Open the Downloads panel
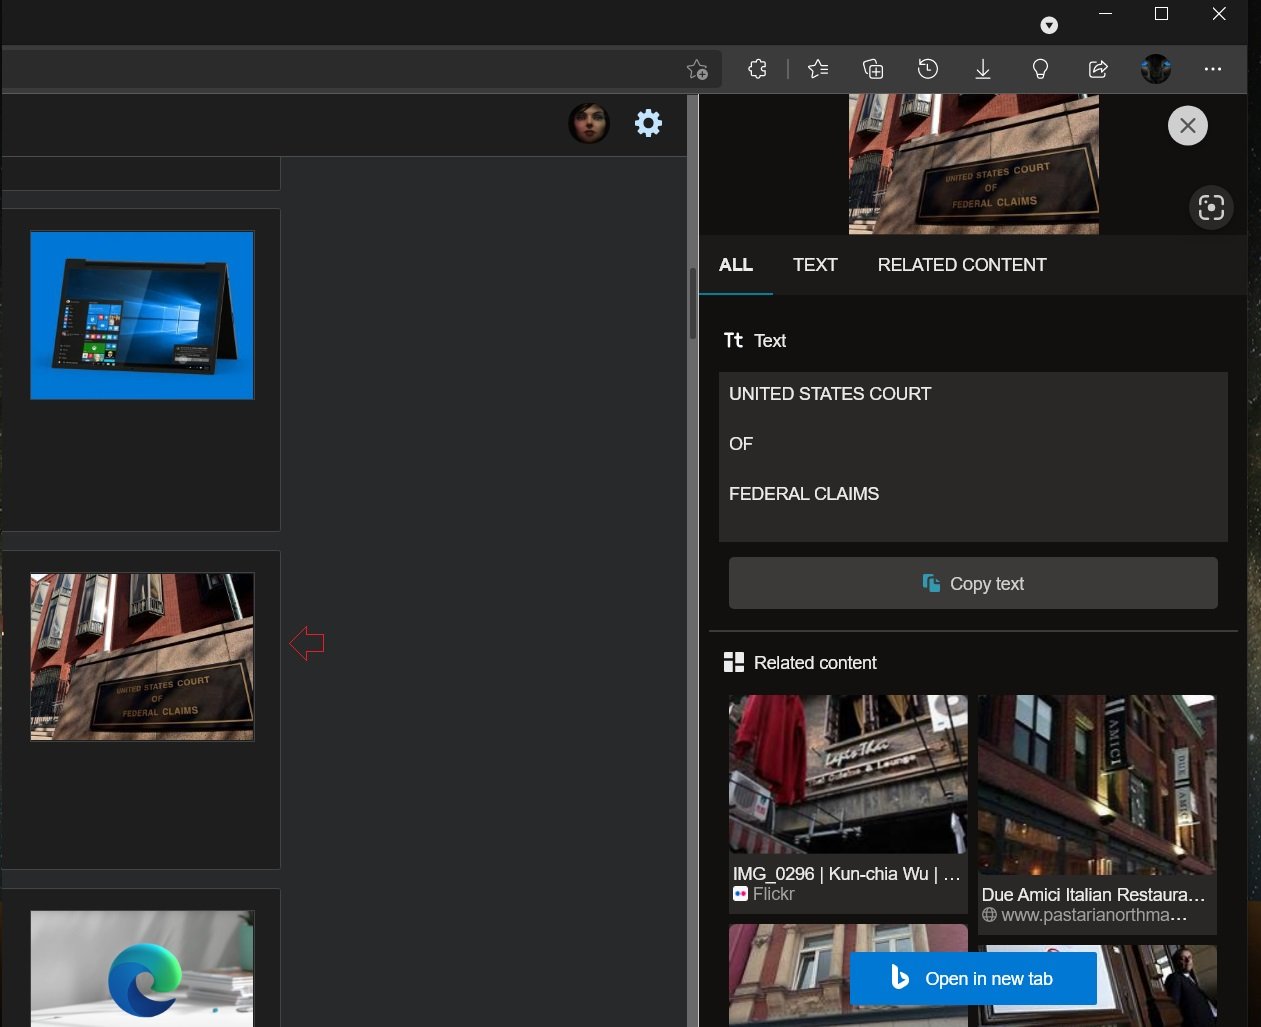1261x1027 pixels. [983, 69]
